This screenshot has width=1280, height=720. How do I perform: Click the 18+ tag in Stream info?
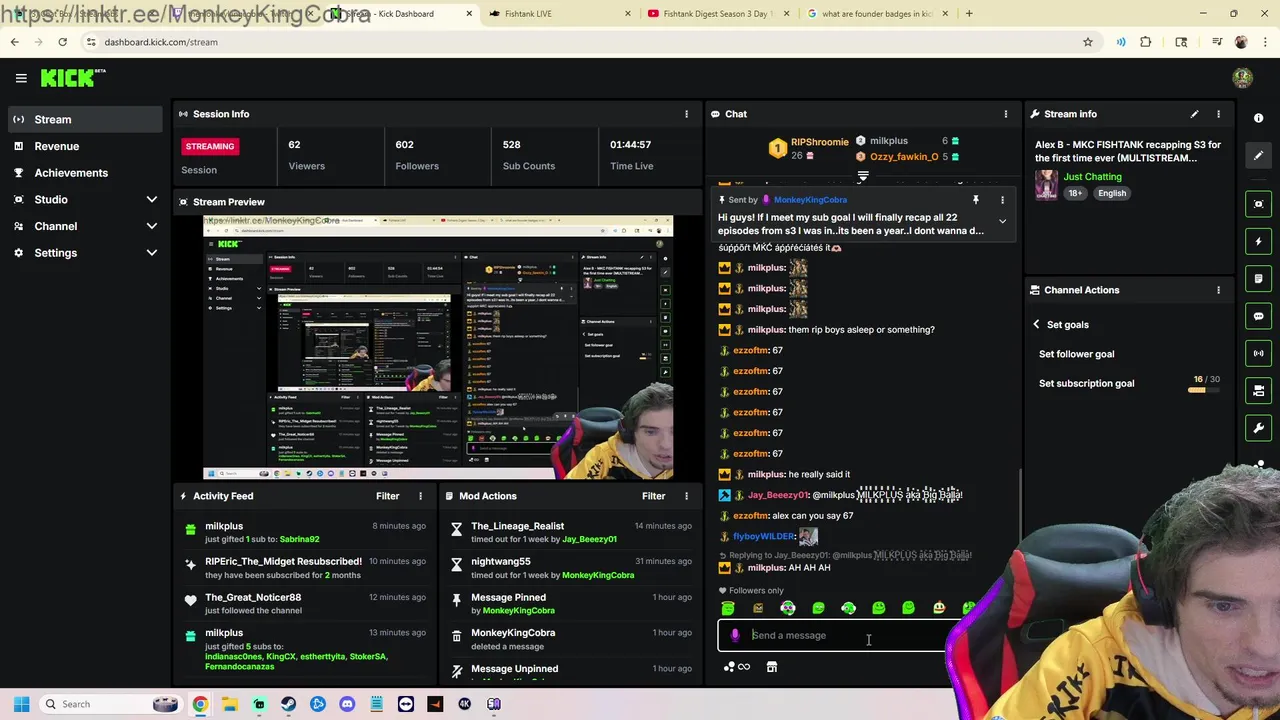point(1075,193)
